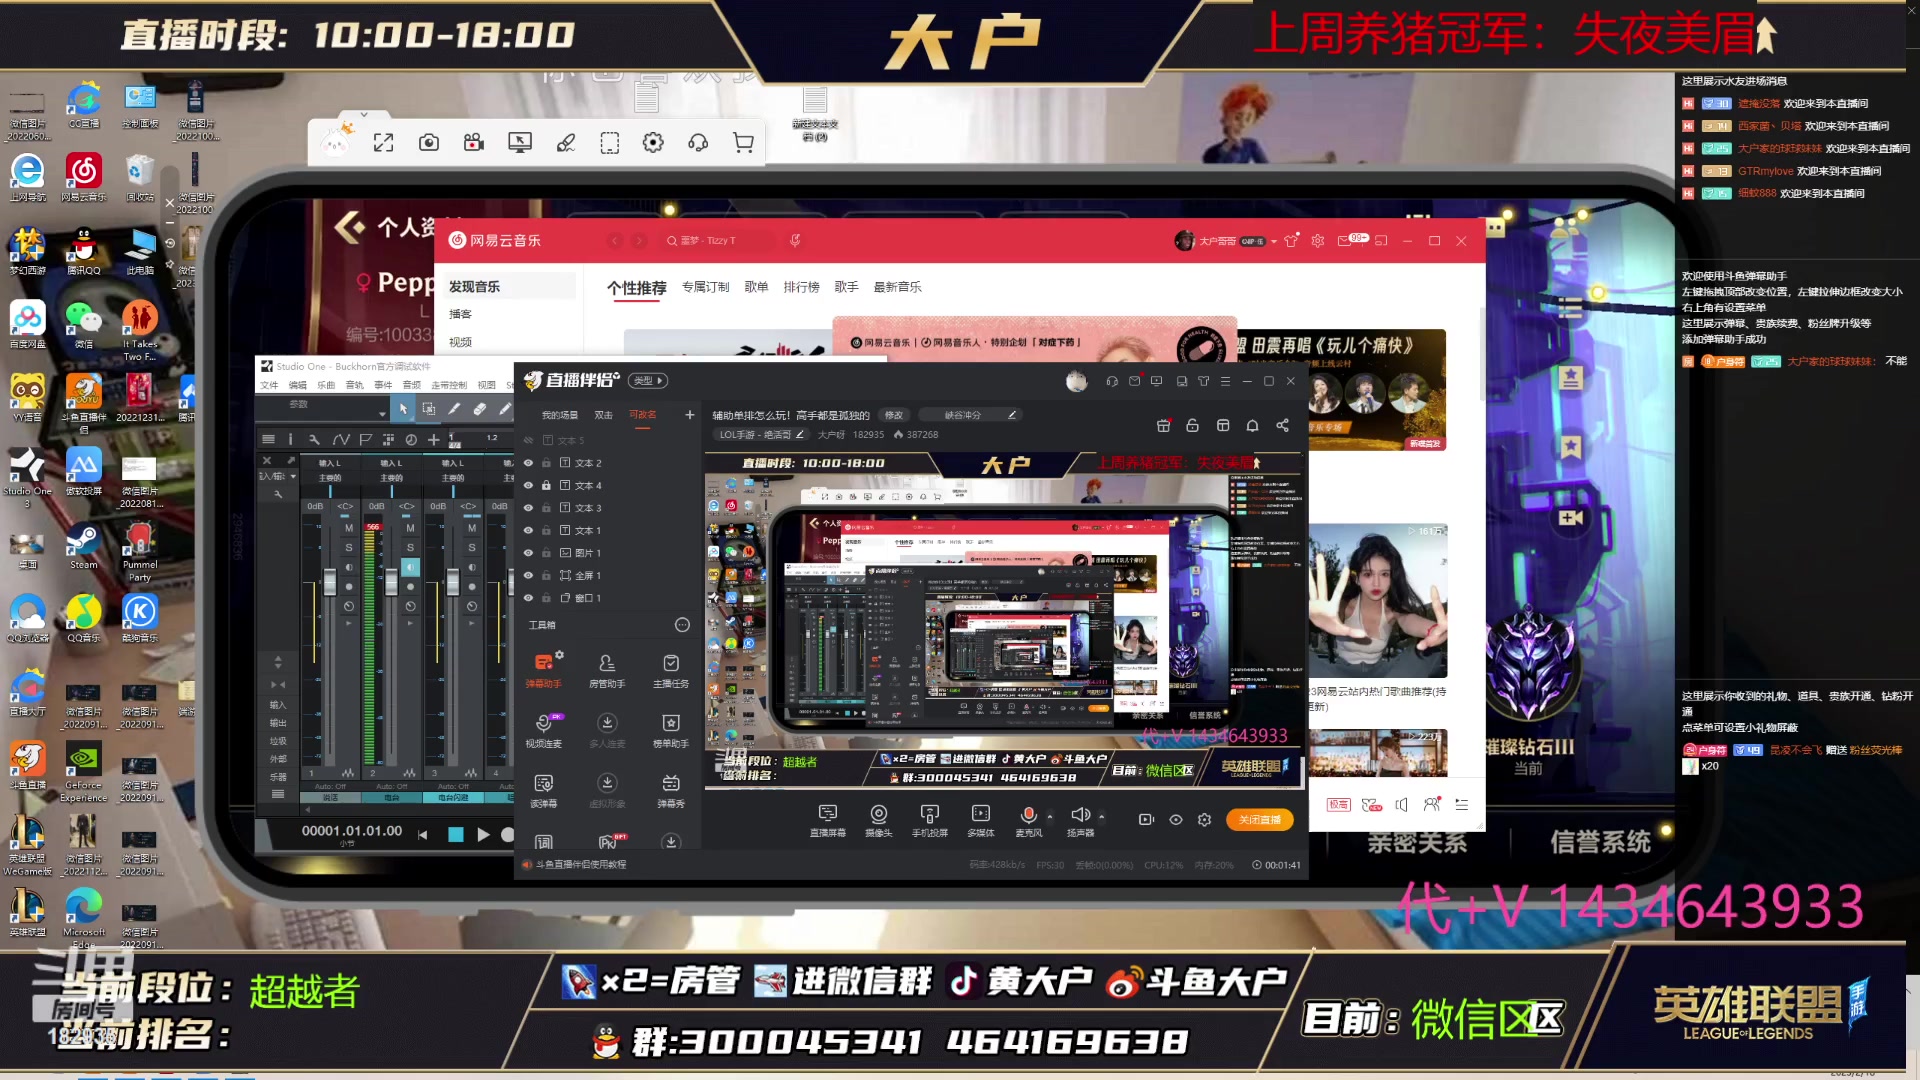
Task: Hide 文本 3 layer via eye icon
Action: pyautogui.click(x=528, y=508)
